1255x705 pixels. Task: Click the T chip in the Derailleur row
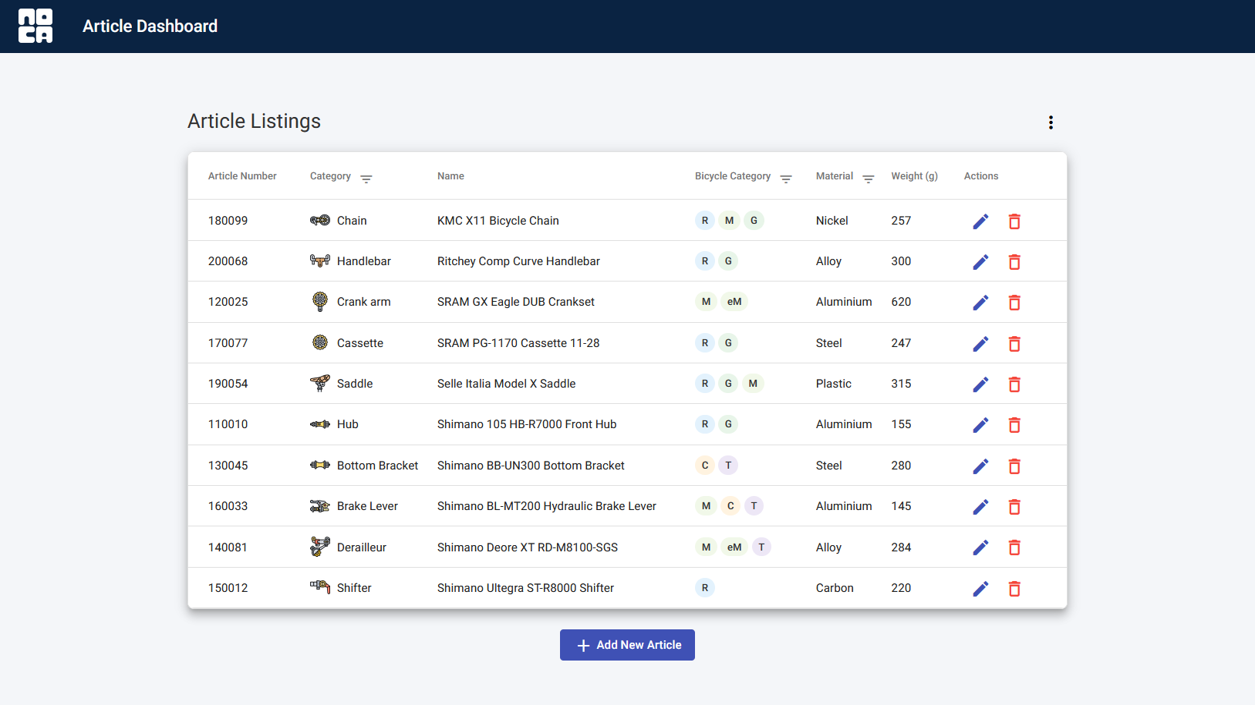click(x=761, y=547)
